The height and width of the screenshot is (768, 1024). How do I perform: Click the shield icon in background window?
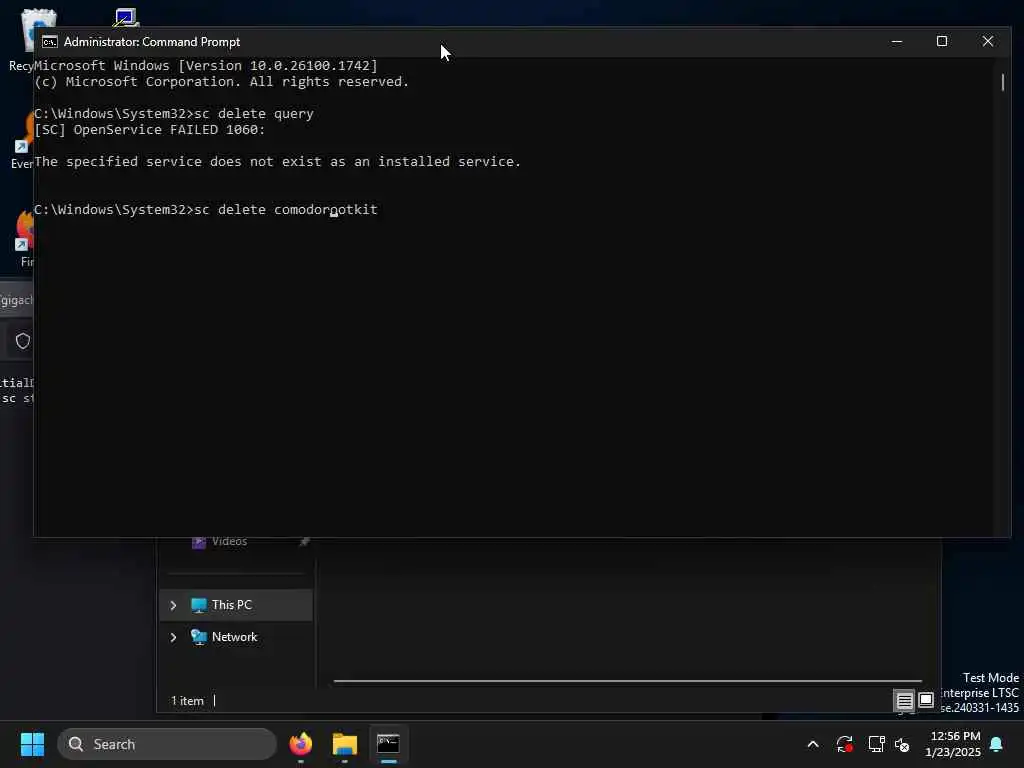(23, 341)
